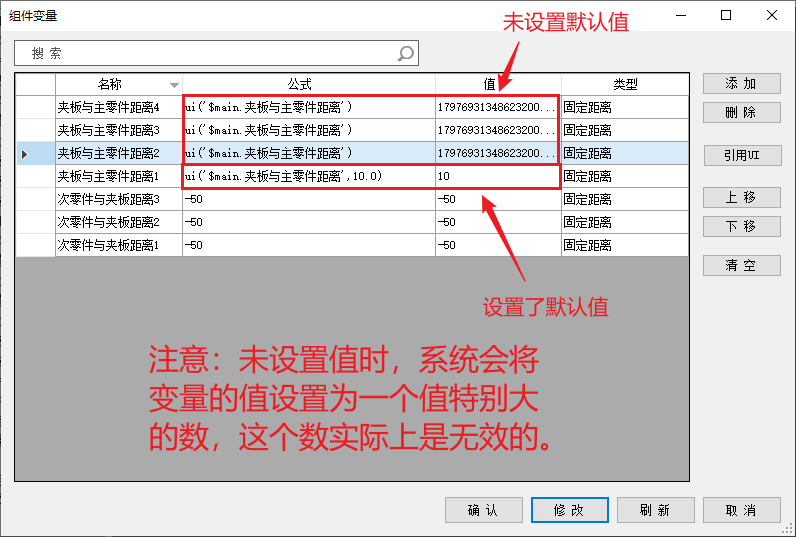Viewport: 796px width, 537px height.
Task: Click -50 formula cell of 次零件与夹板距离3
Action: coord(309,199)
